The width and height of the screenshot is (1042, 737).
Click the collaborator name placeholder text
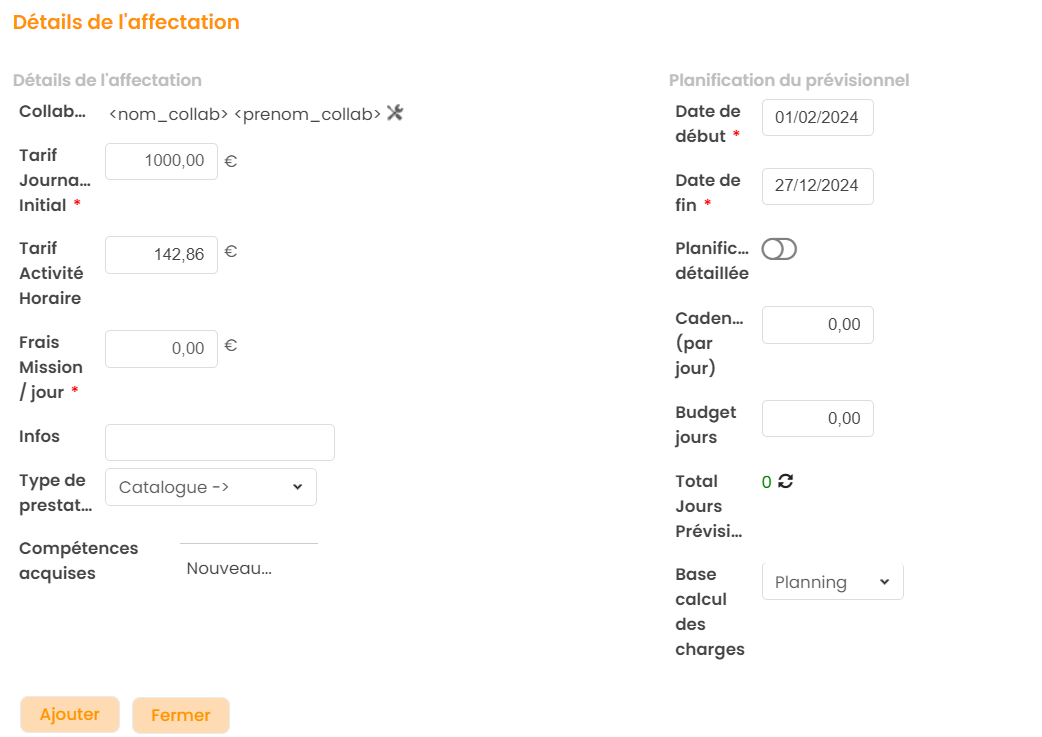click(x=244, y=114)
